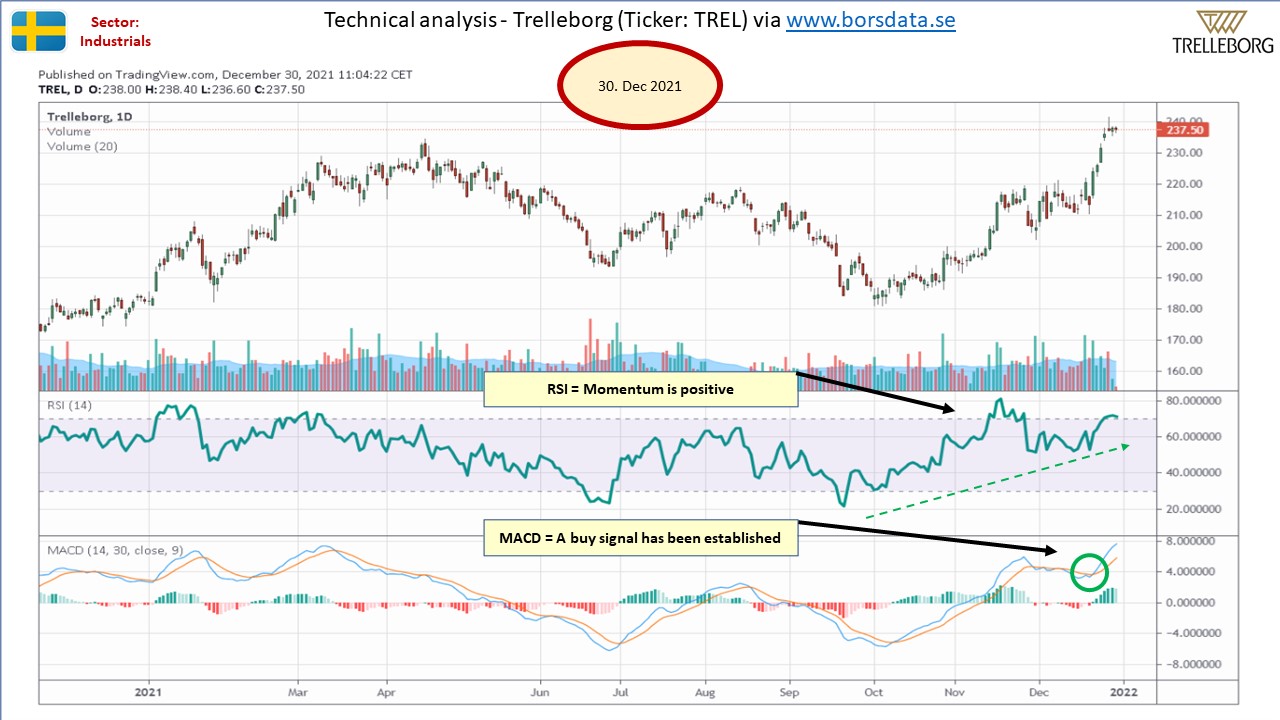Image resolution: width=1280 pixels, height=720 pixels.
Task: Click the Jul label on the time axis
Action: [619, 691]
